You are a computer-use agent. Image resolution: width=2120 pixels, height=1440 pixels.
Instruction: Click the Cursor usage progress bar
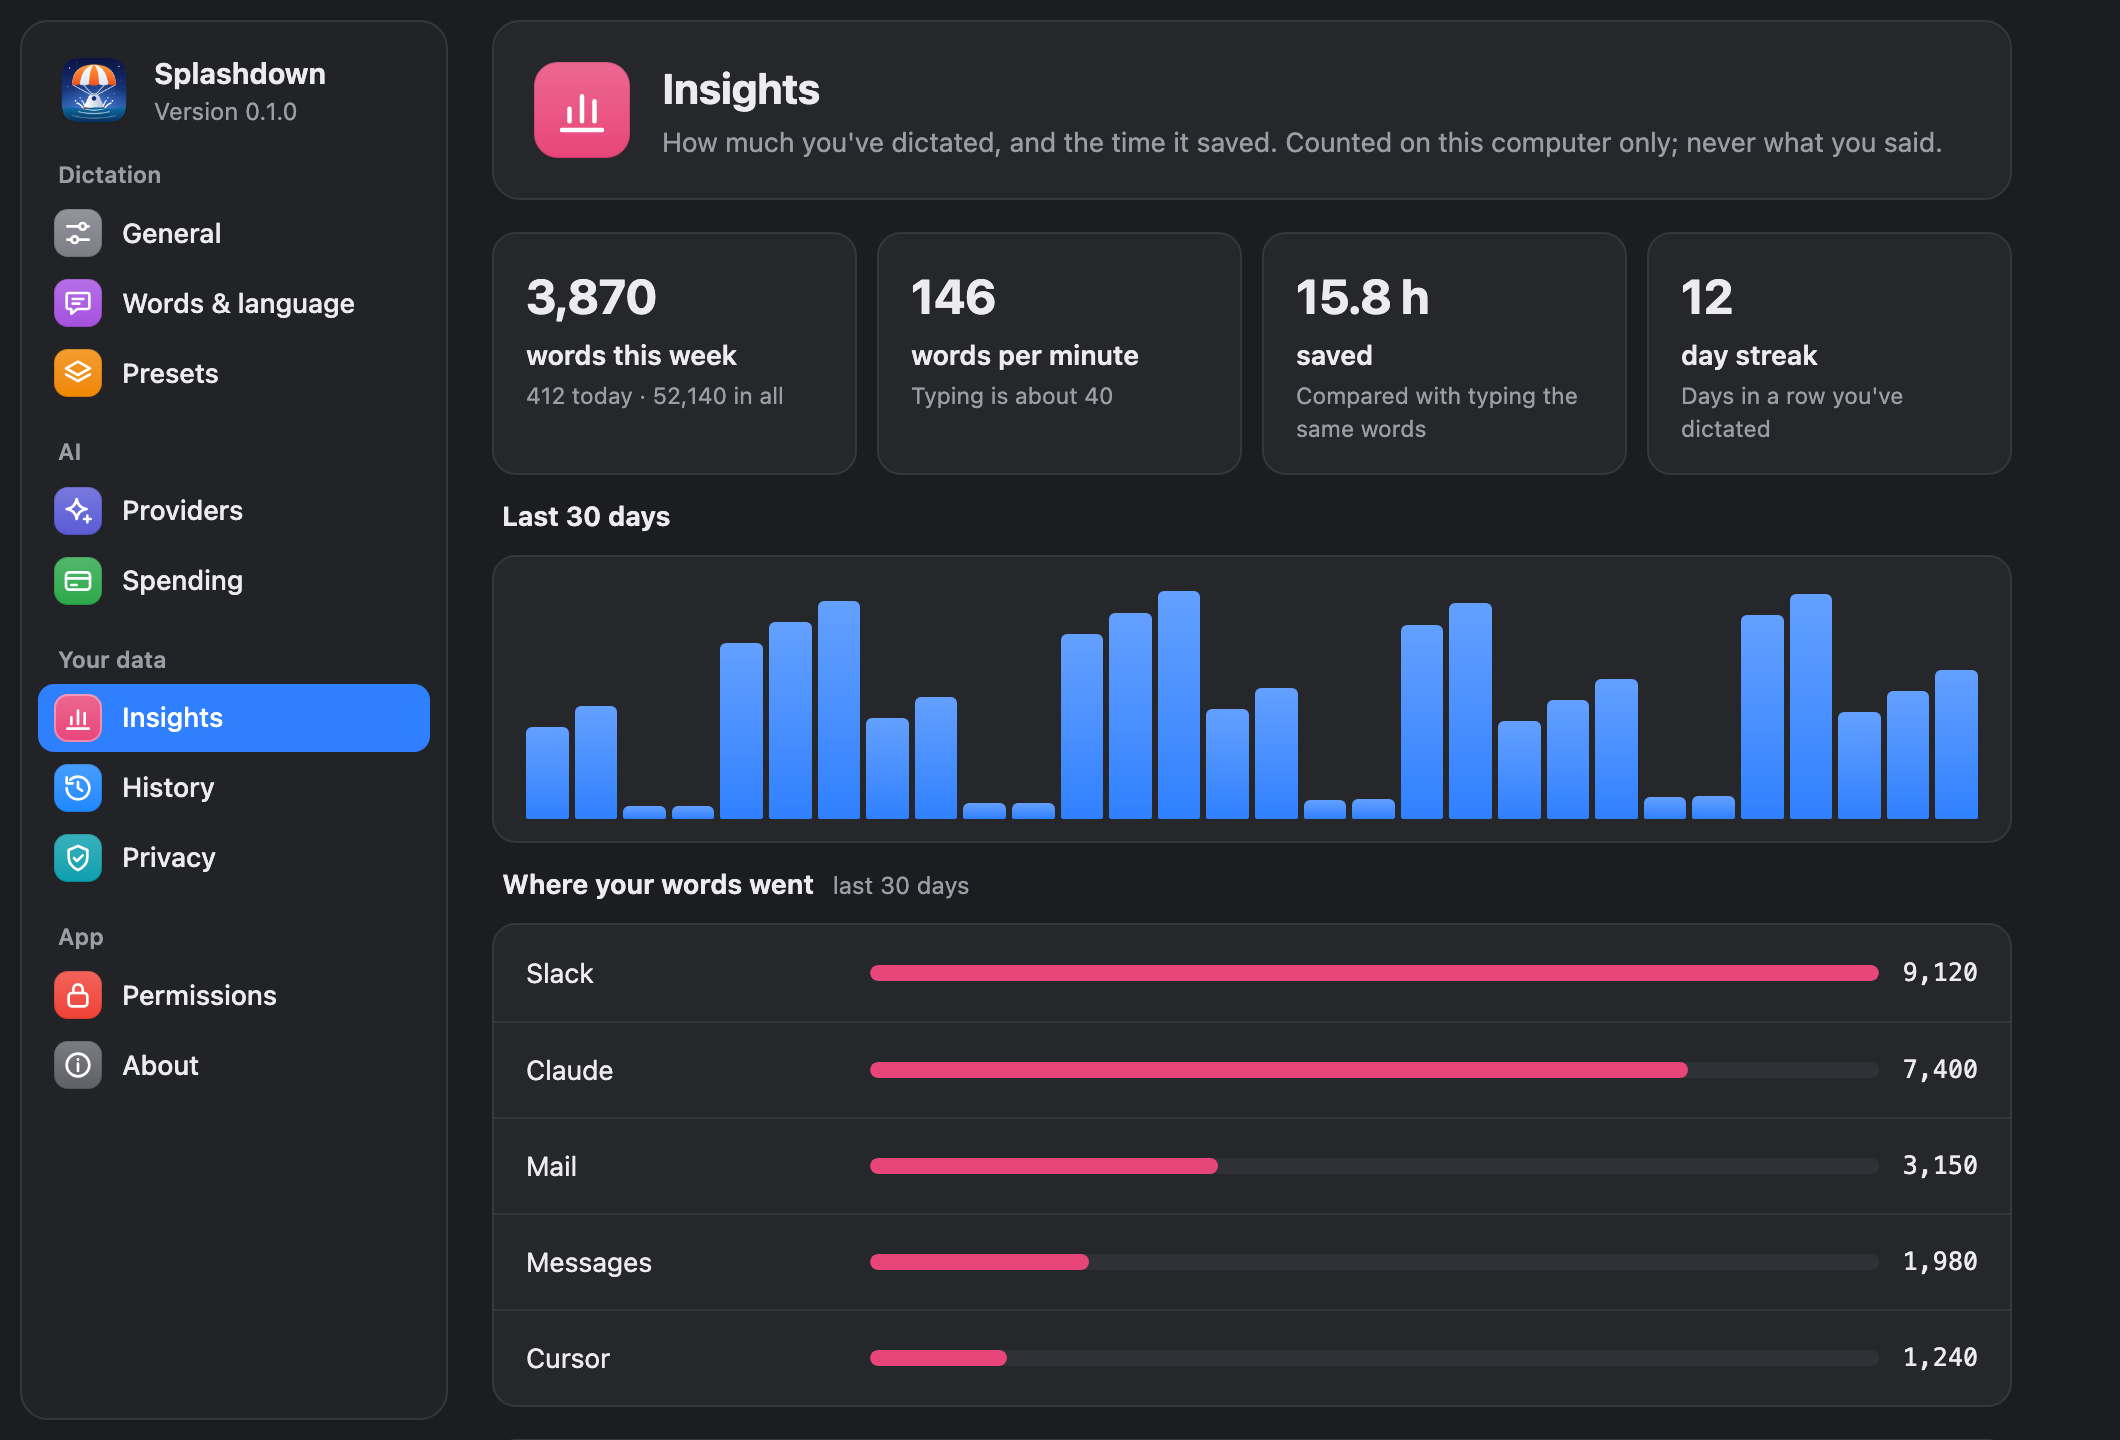point(1374,1358)
